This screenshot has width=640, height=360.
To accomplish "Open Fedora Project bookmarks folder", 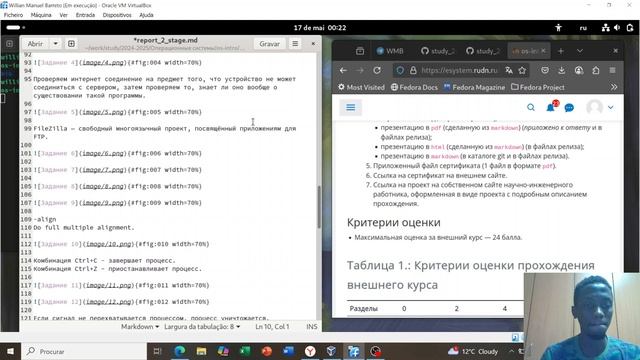I will pyautogui.click(x=538, y=87).
